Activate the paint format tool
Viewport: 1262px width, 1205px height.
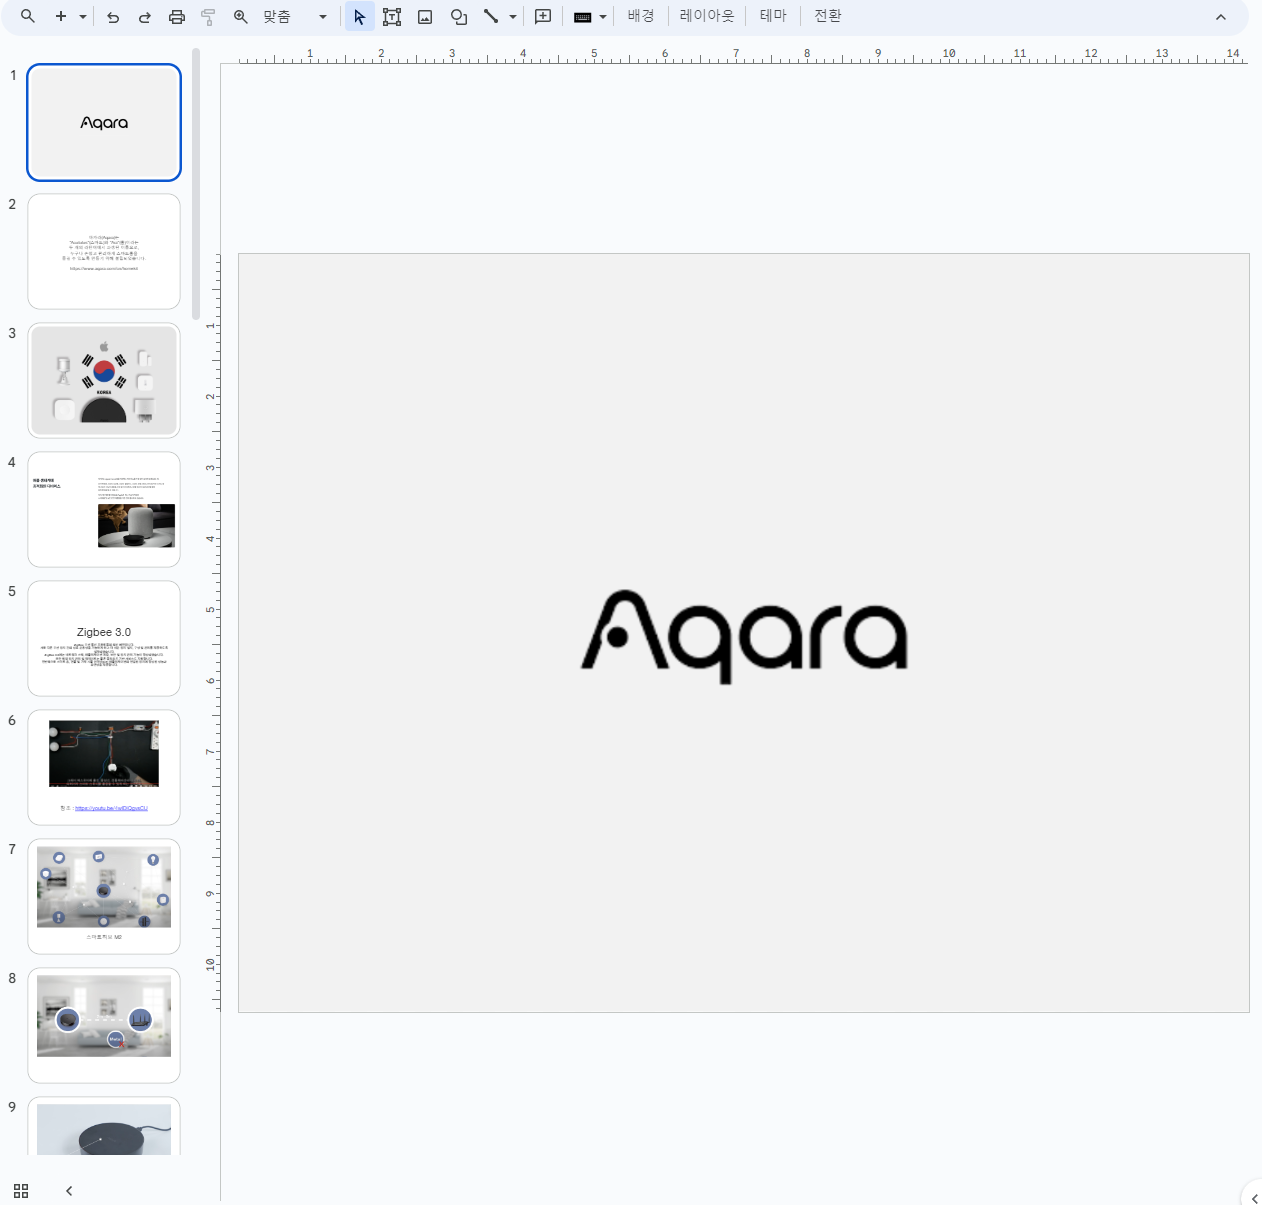[208, 17]
